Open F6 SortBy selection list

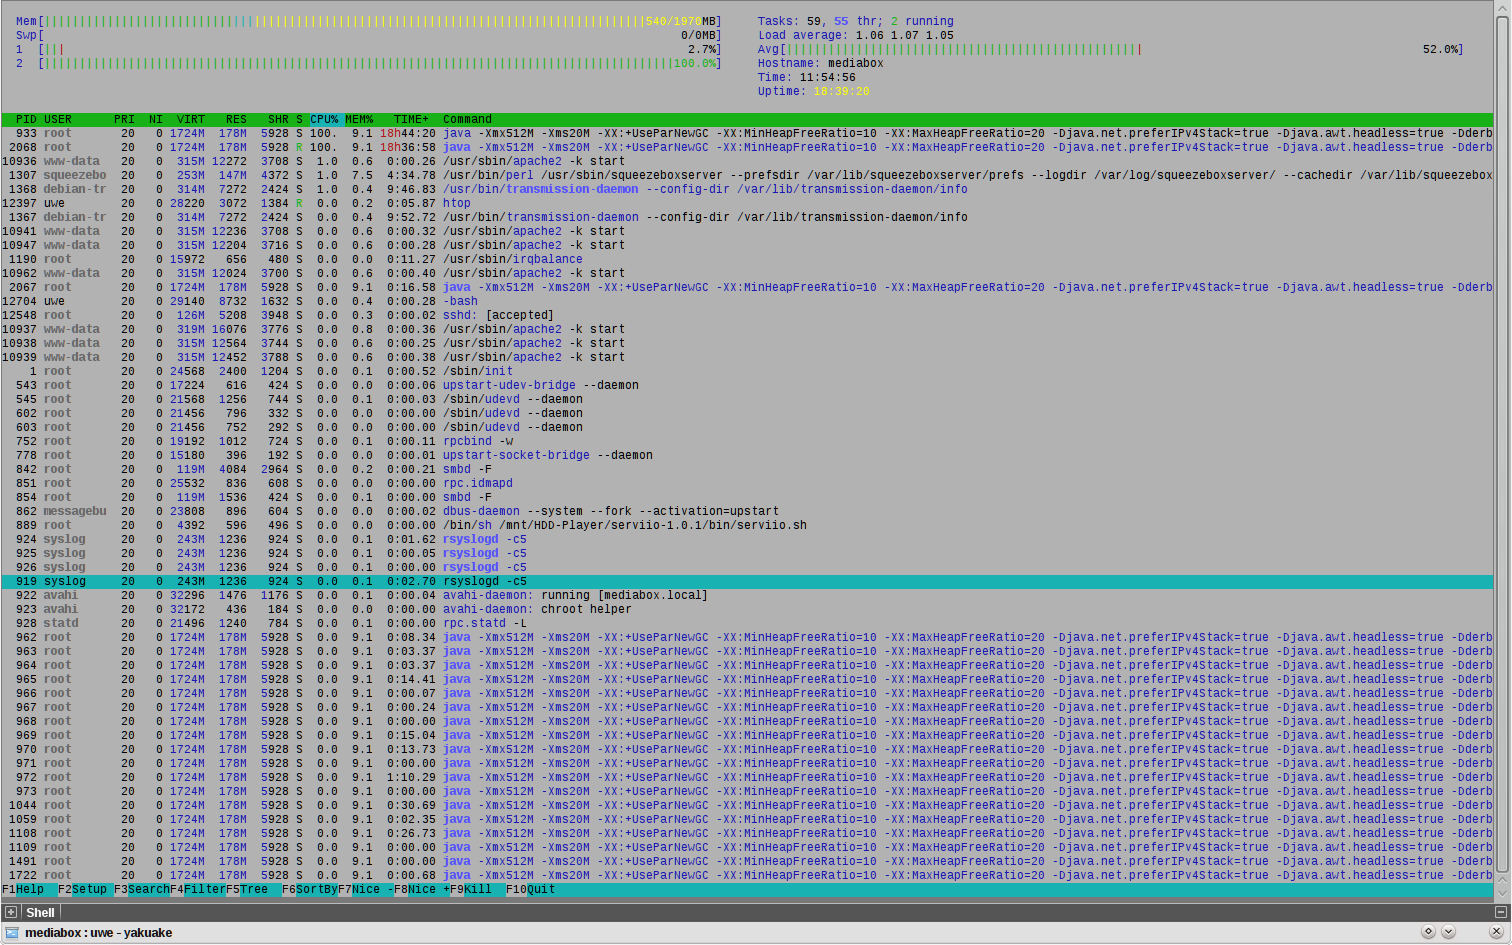point(310,889)
